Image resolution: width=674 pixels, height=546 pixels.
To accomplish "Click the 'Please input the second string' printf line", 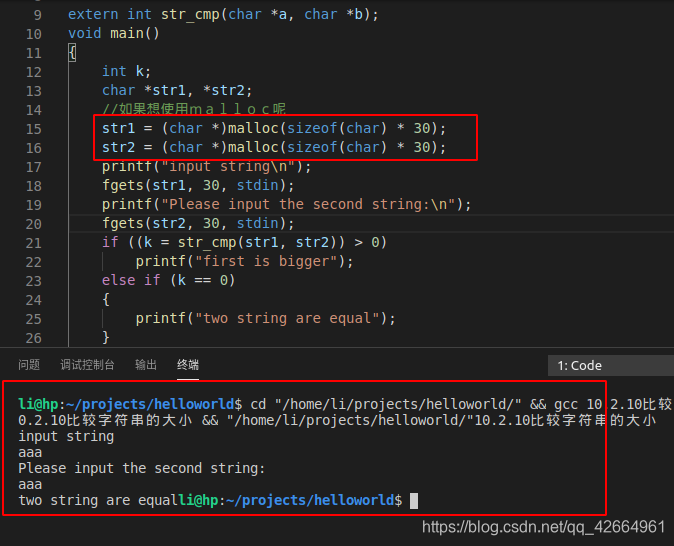I will [x=287, y=204].
